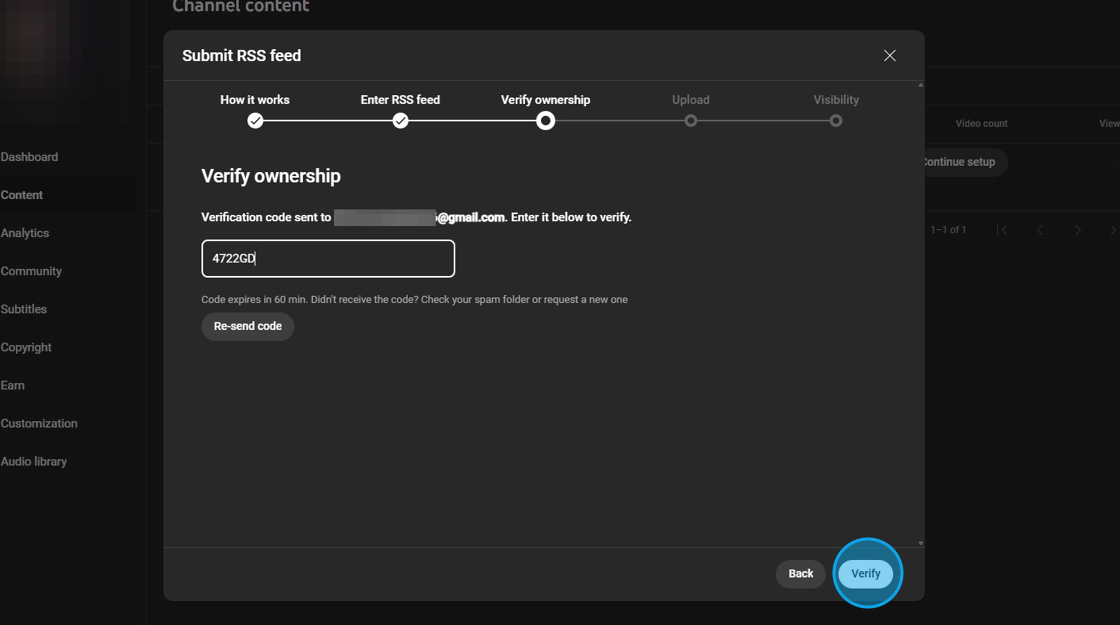
Task: Go to Subtitles in the sidebar
Action: pyautogui.click(x=24, y=309)
